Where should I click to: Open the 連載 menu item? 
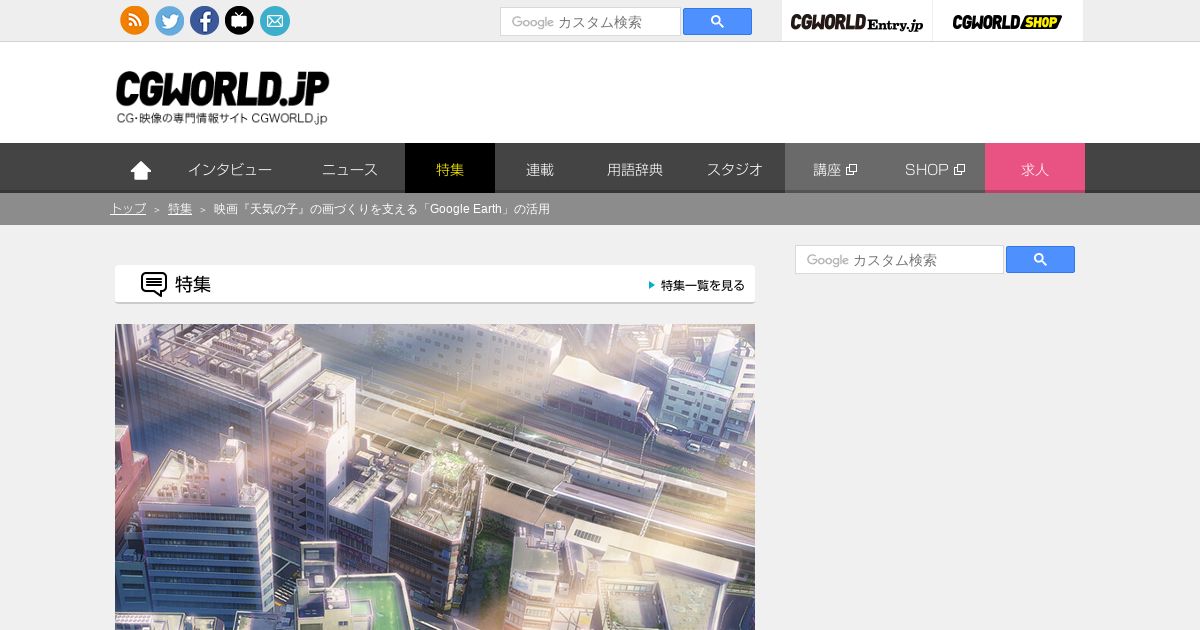tap(540, 169)
